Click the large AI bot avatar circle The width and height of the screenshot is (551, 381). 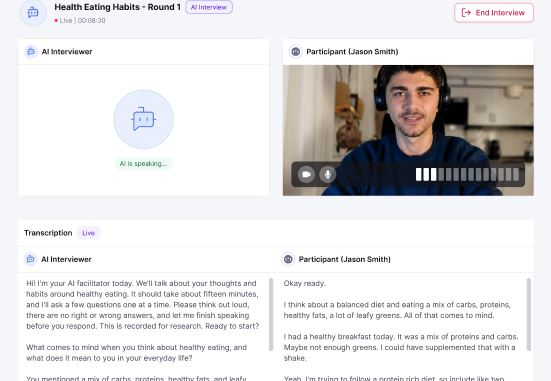pos(143,119)
